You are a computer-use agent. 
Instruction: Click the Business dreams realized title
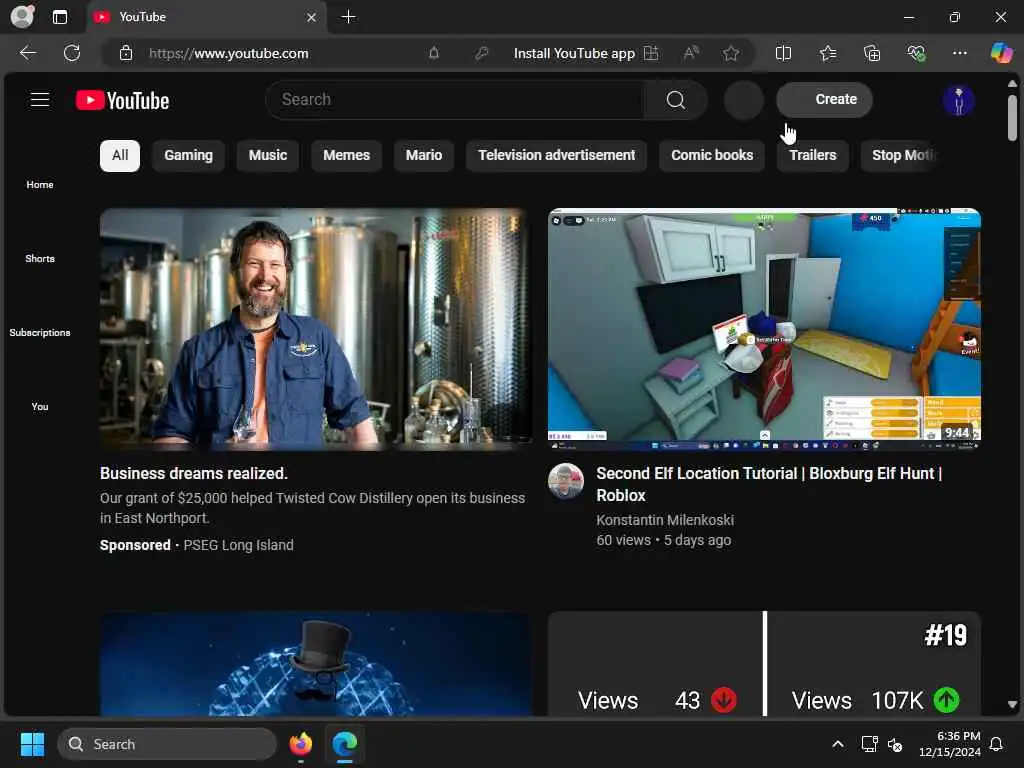click(x=194, y=473)
